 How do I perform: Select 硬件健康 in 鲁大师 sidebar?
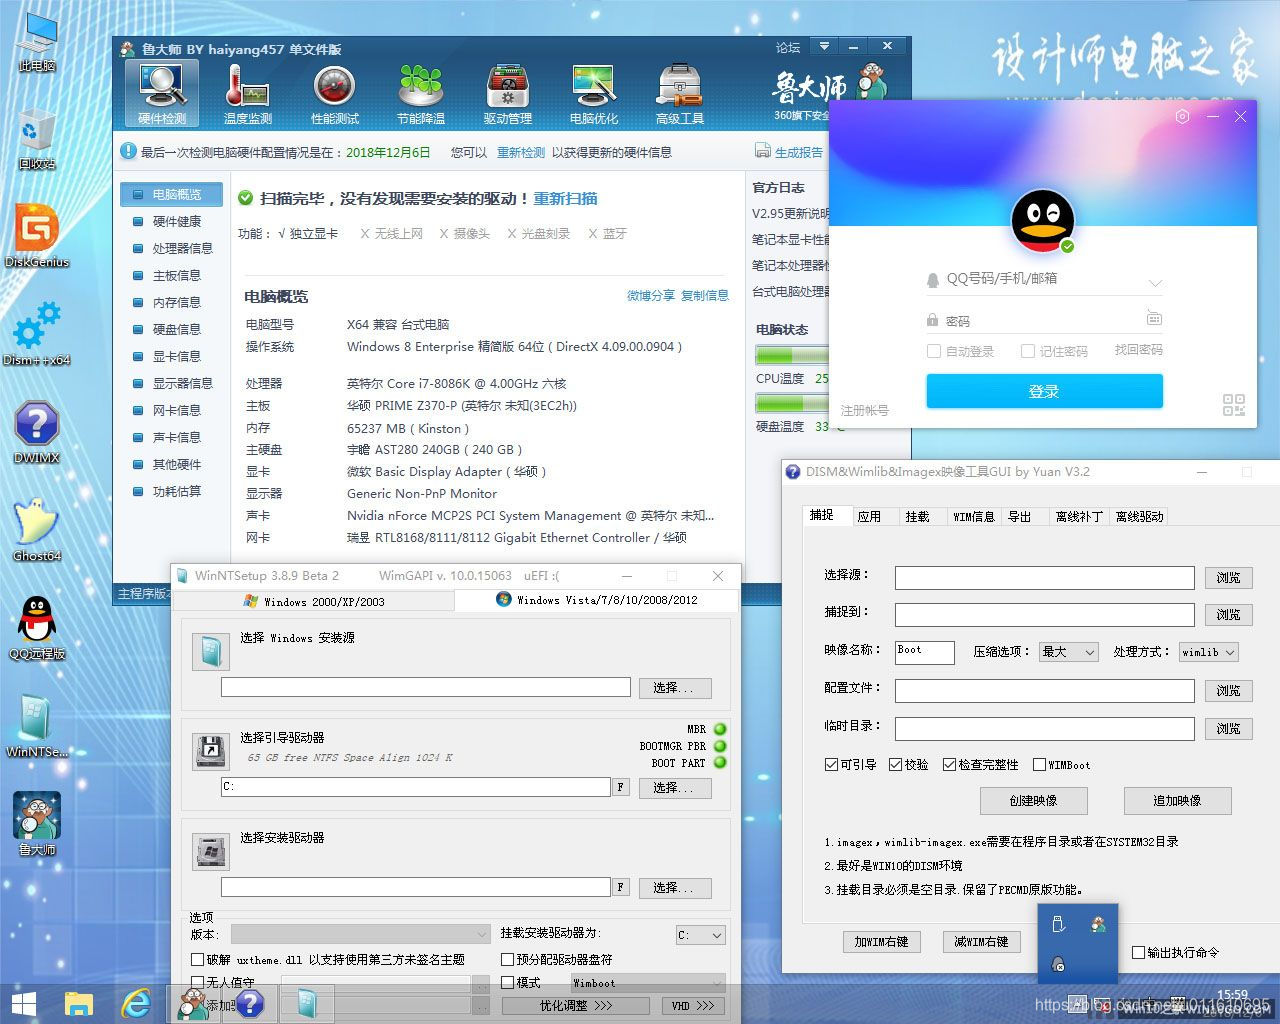click(177, 221)
